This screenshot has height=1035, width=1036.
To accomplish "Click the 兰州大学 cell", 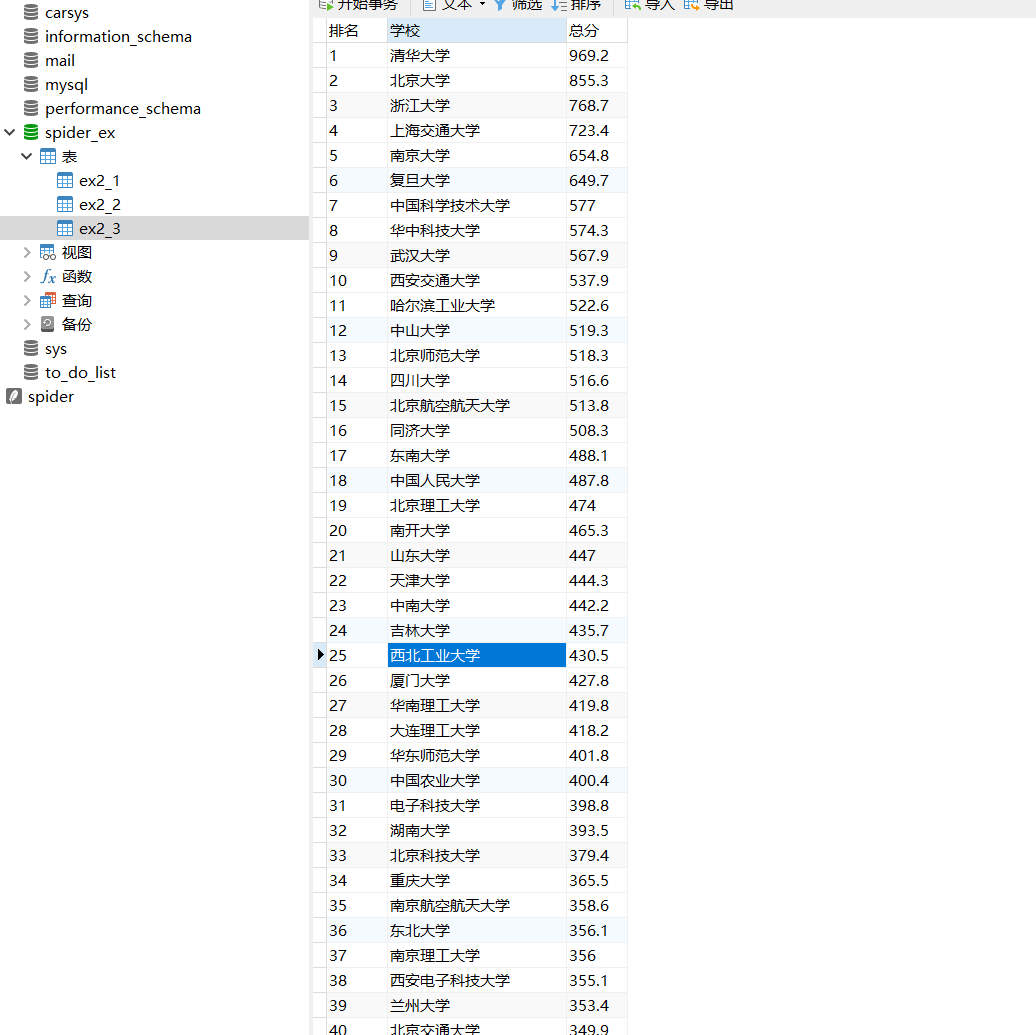I will tap(476, 1005).
